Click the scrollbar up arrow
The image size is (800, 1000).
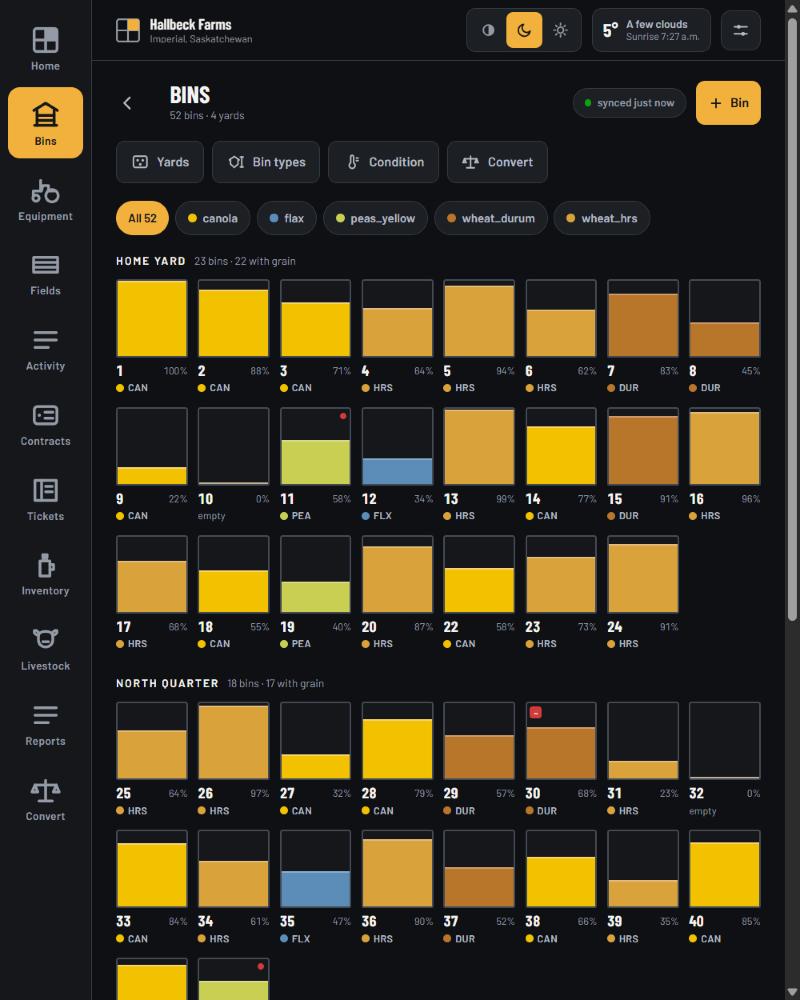(x=792, y=7)
